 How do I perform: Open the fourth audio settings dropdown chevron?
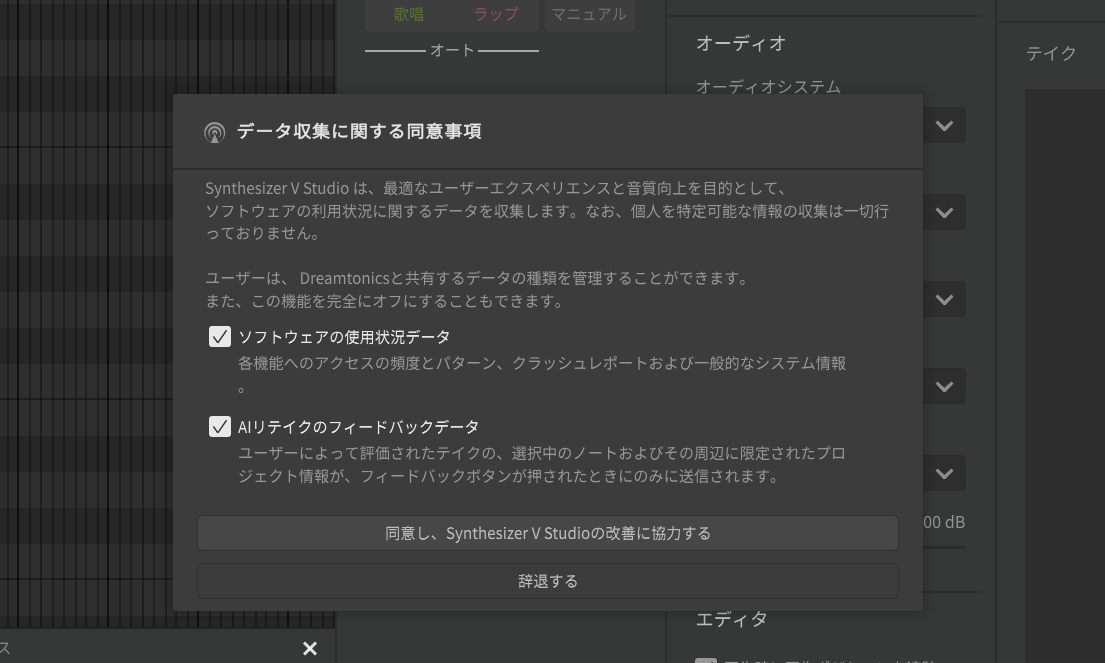(944, 387)
